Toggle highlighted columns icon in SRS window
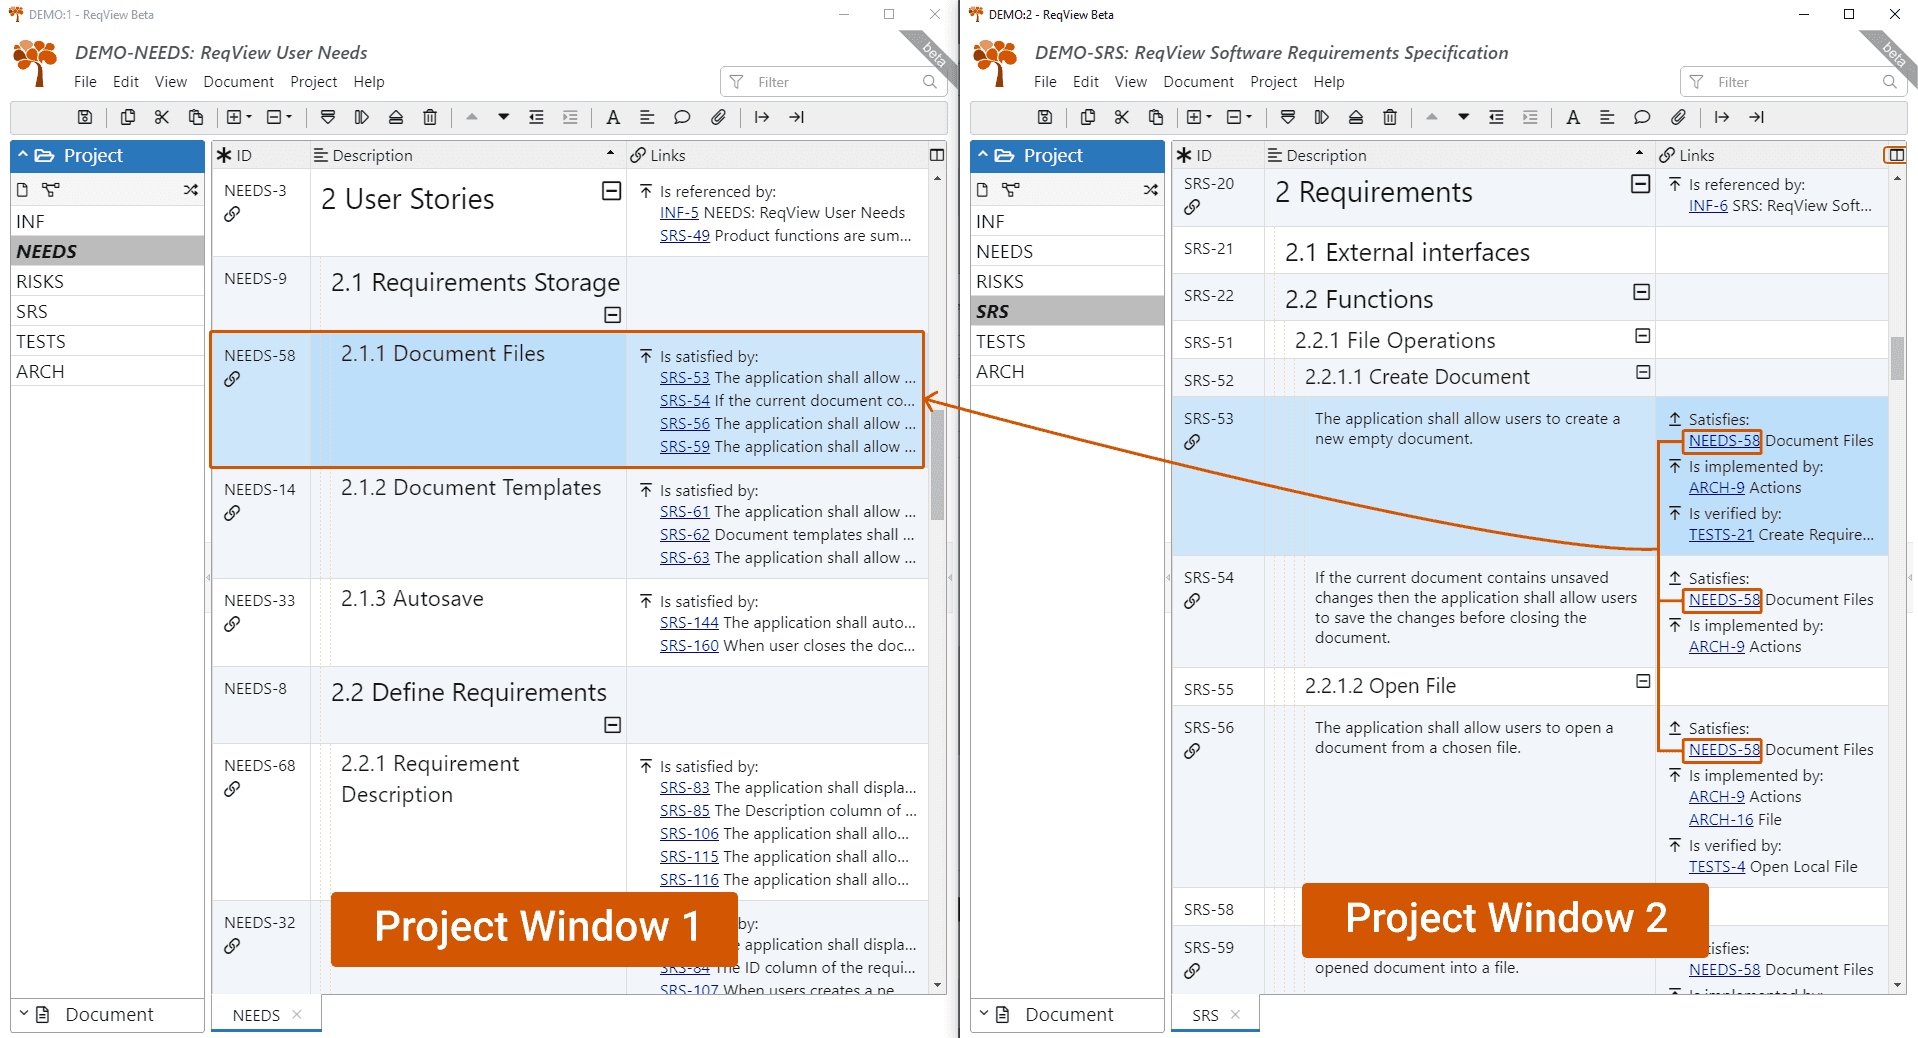1918x1038 pixels. click(x=1895, y=155)
